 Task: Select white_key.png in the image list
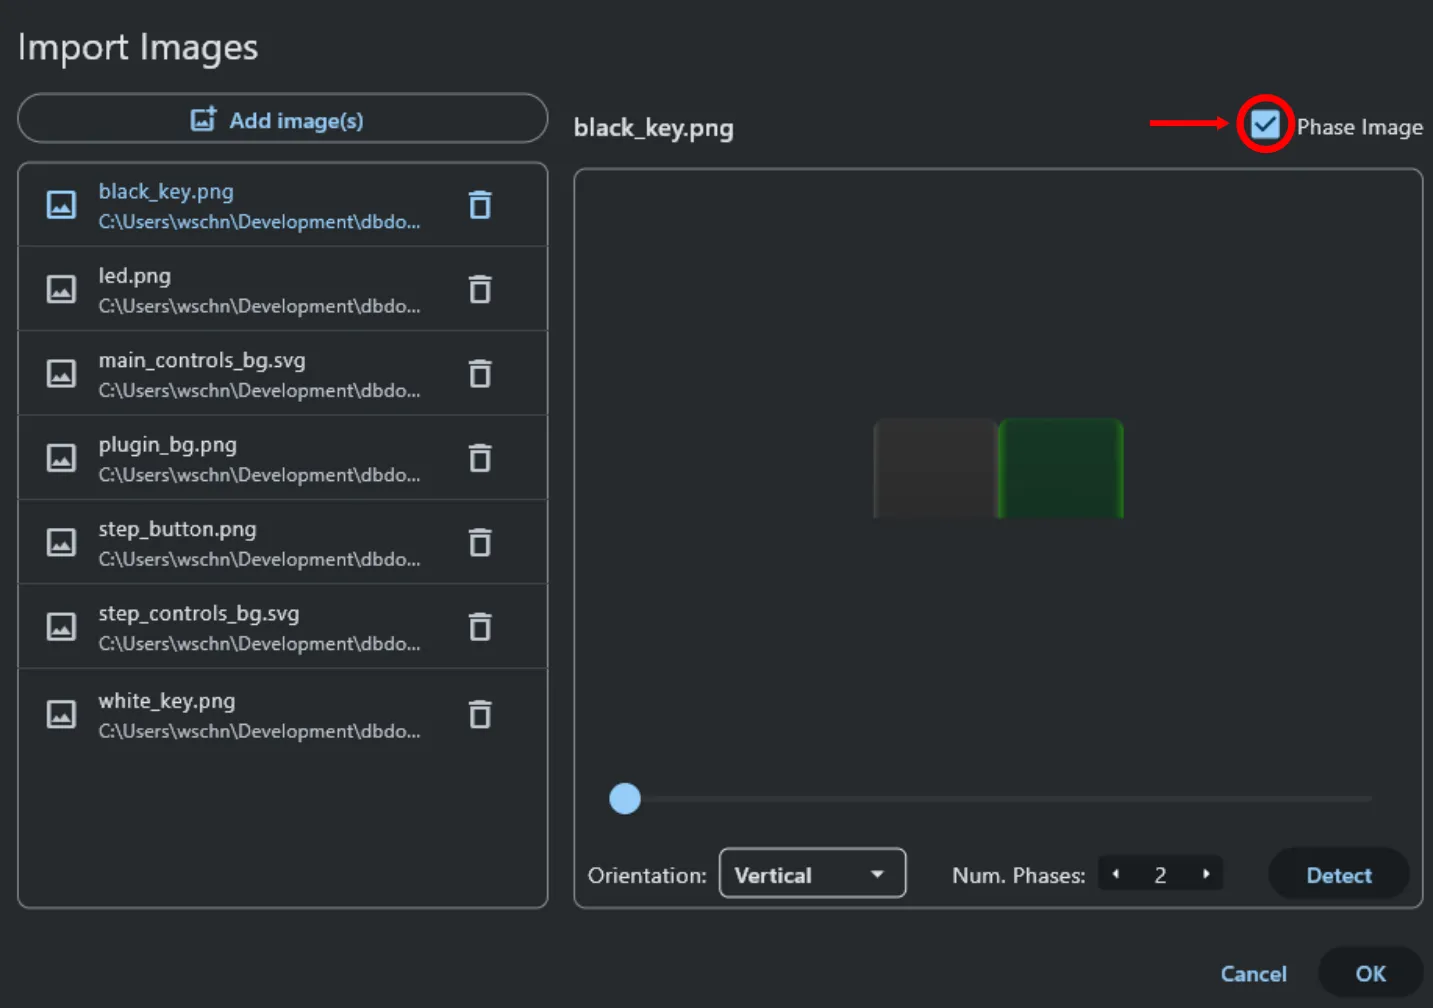tap(283, 714)
